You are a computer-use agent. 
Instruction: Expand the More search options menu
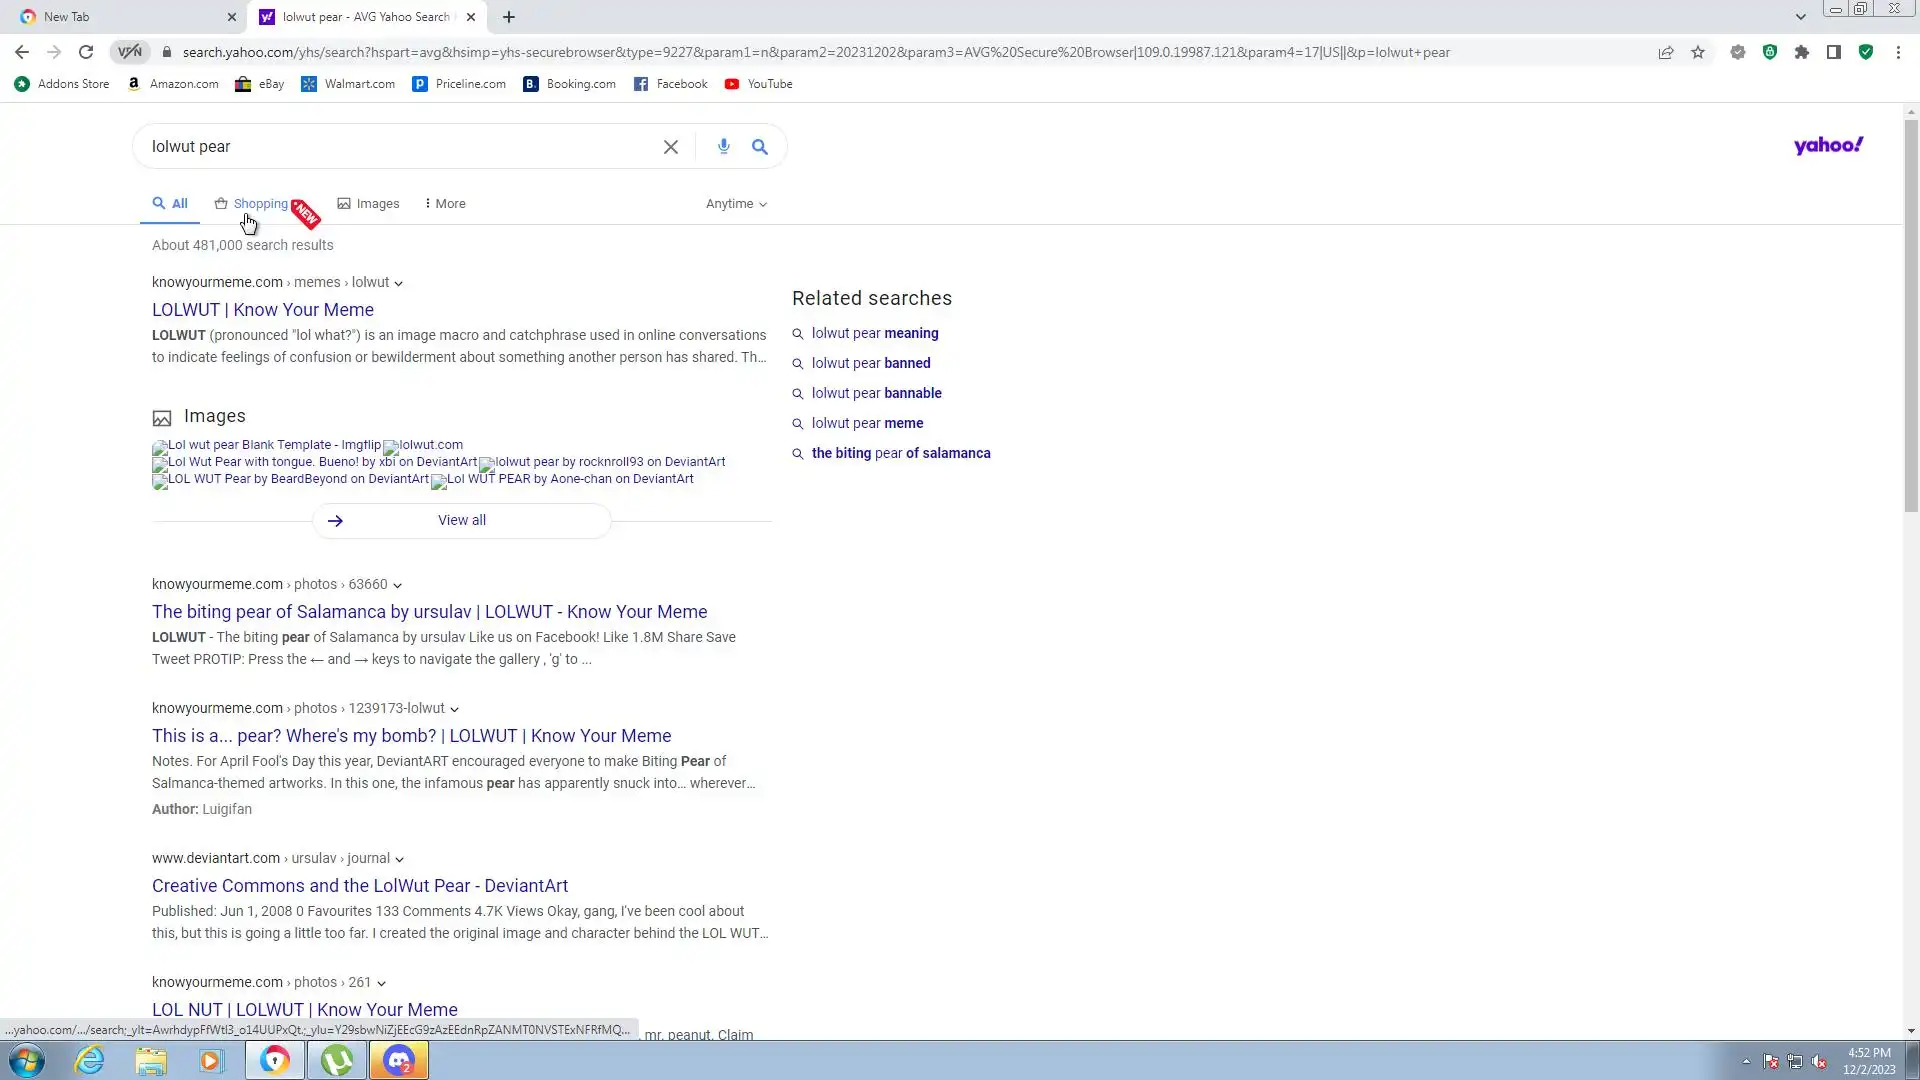click(x=445, y=204)
